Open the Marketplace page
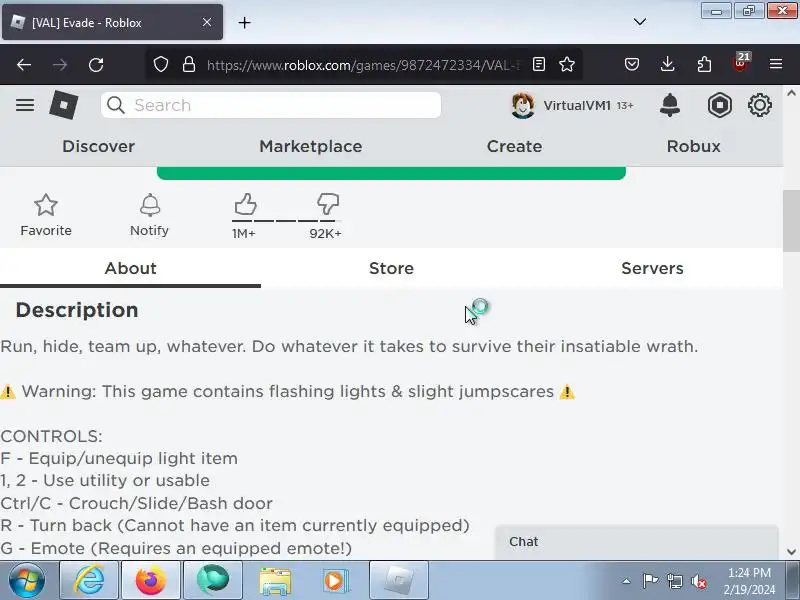The image size is (800, 600). (311, 146)
